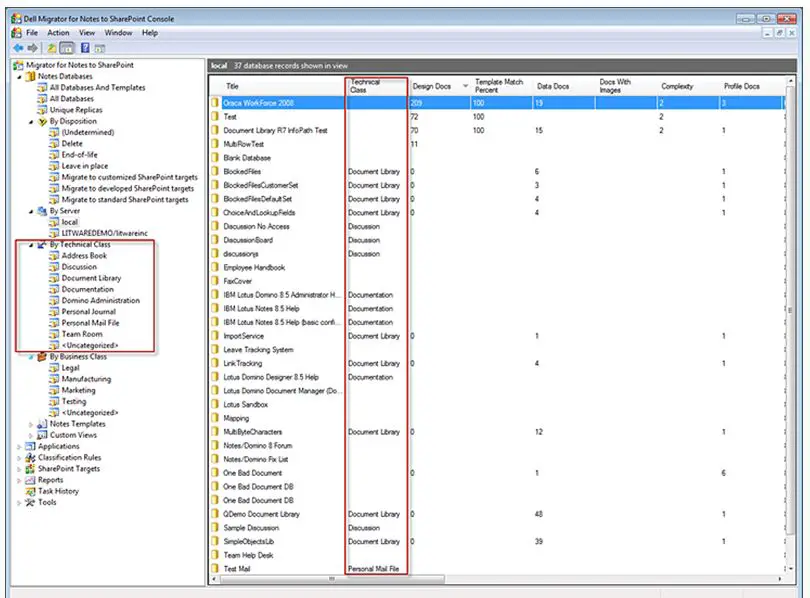Click the Notes Databases folder icon
The height and width of the screenshot is (598, 810).
pyautogui.click(x=30, y=76)
